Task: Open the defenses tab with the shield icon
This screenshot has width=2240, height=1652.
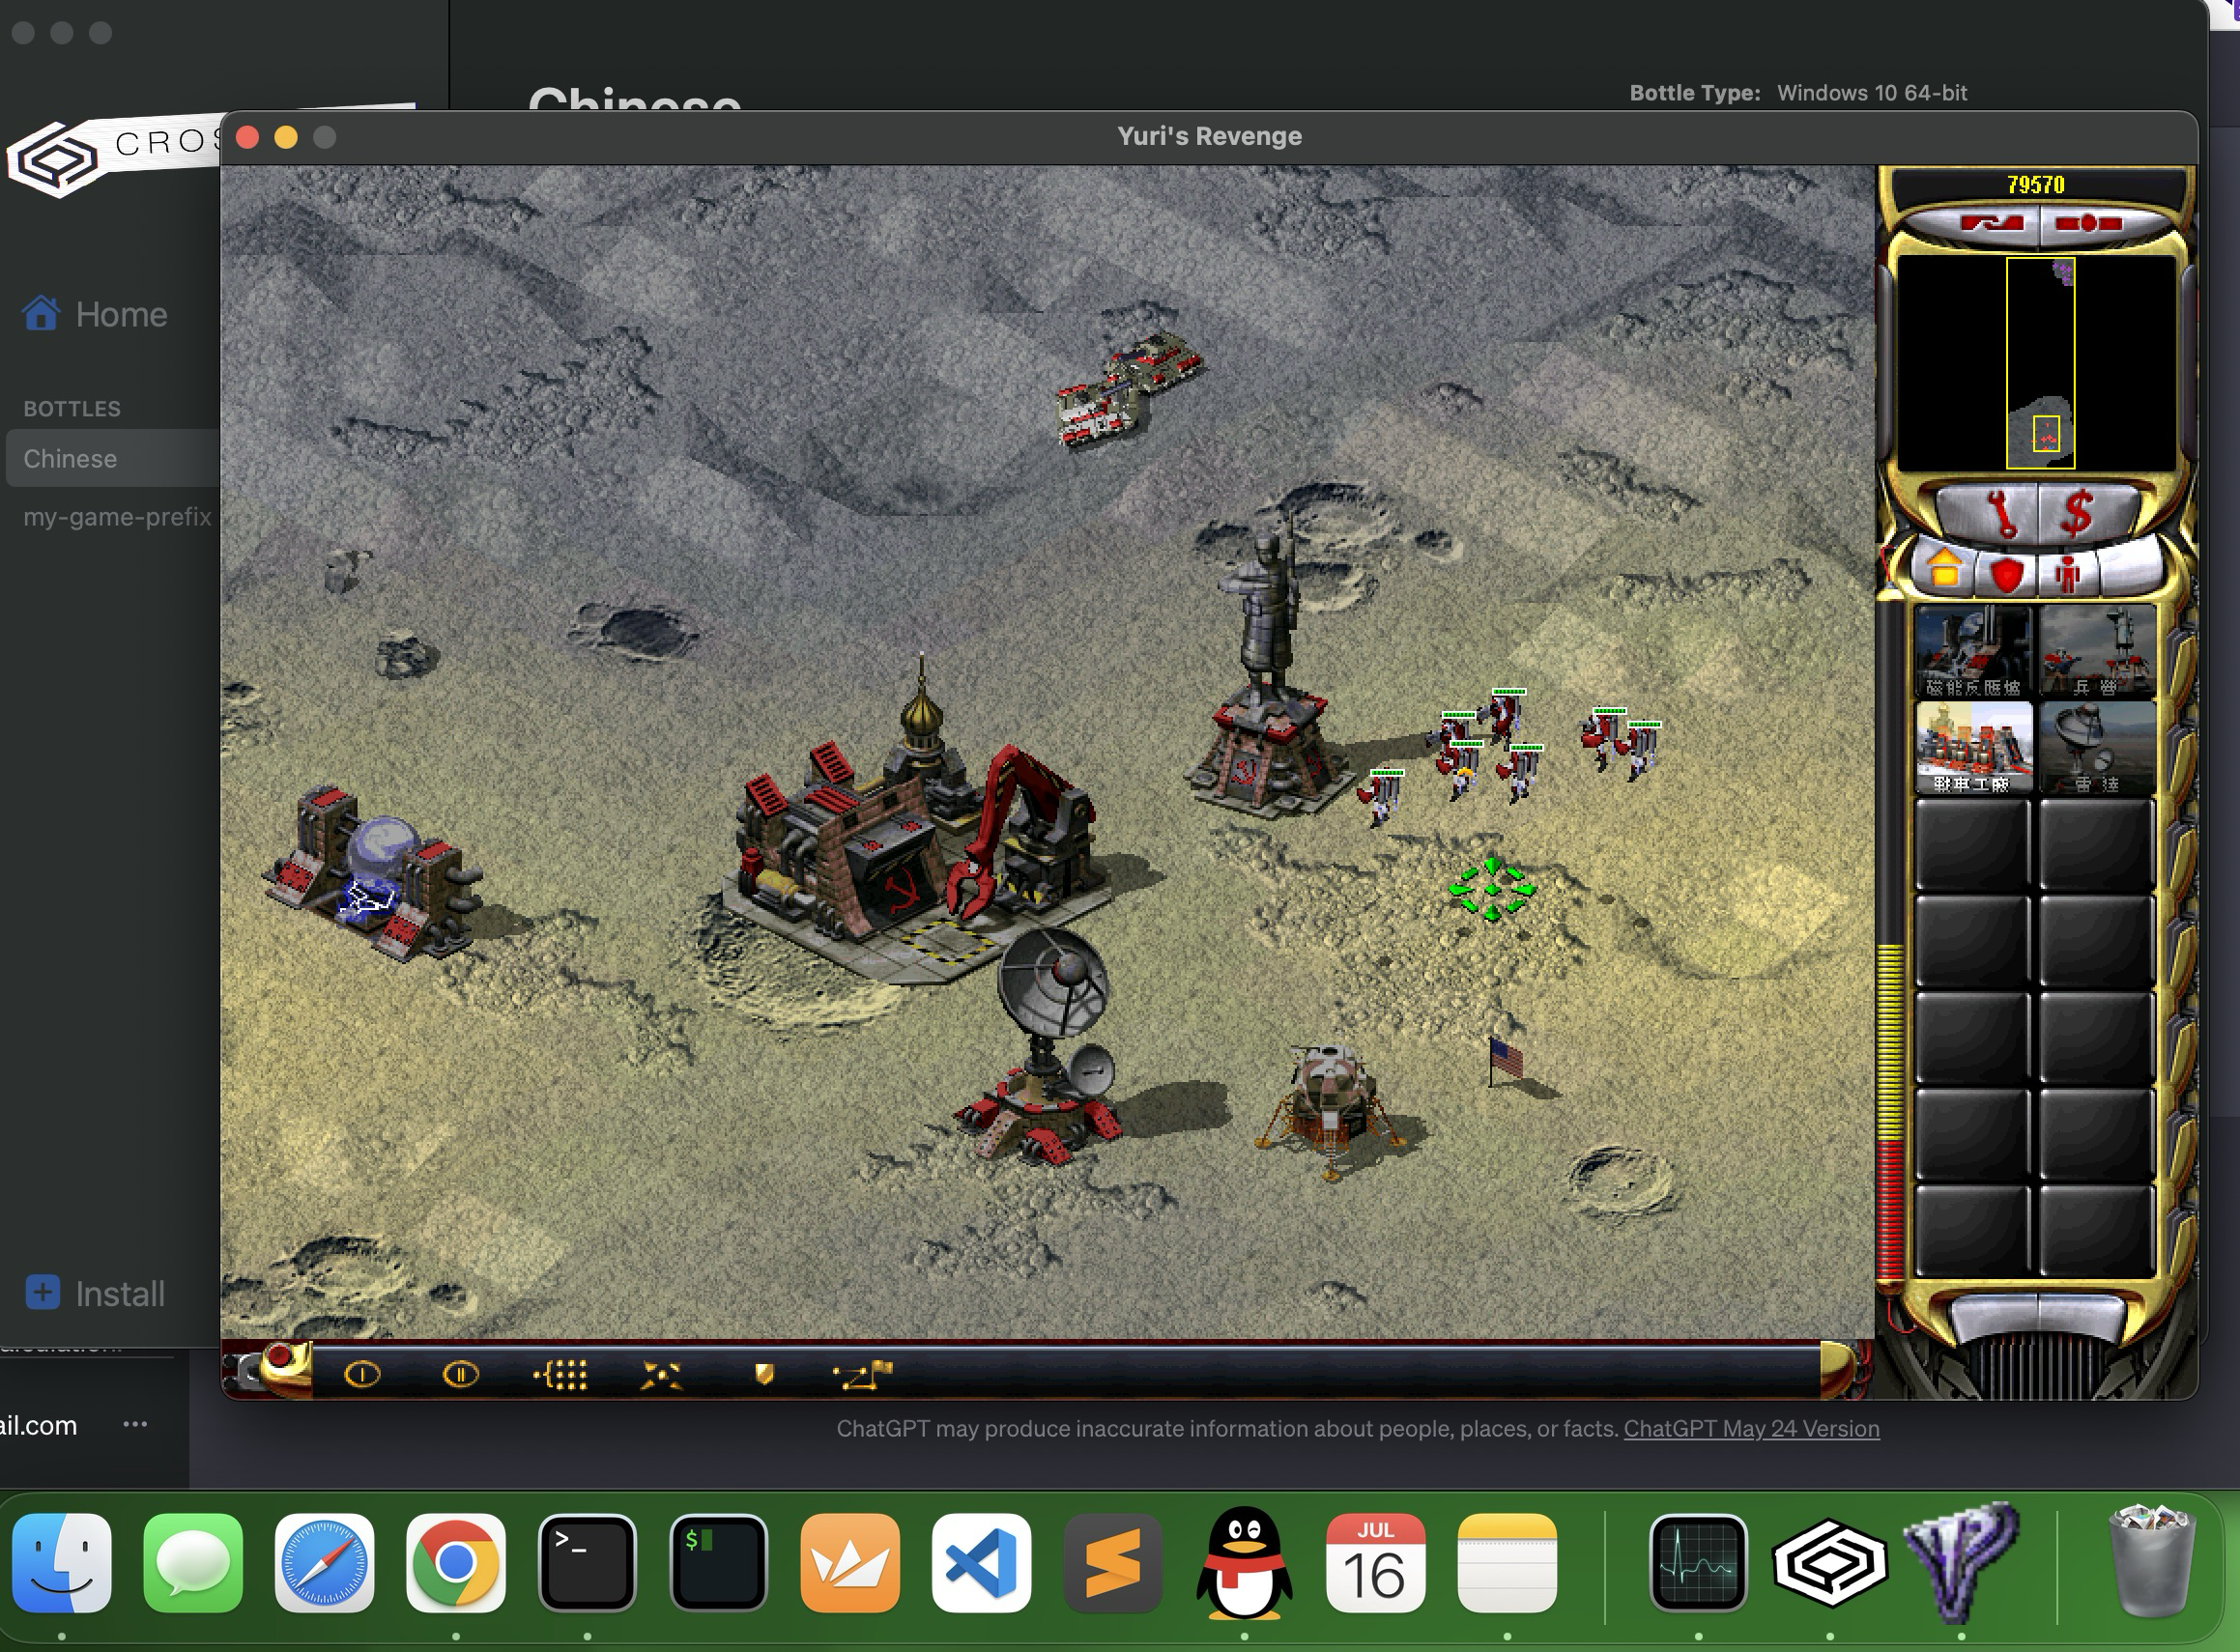Action: (2006, 573)
